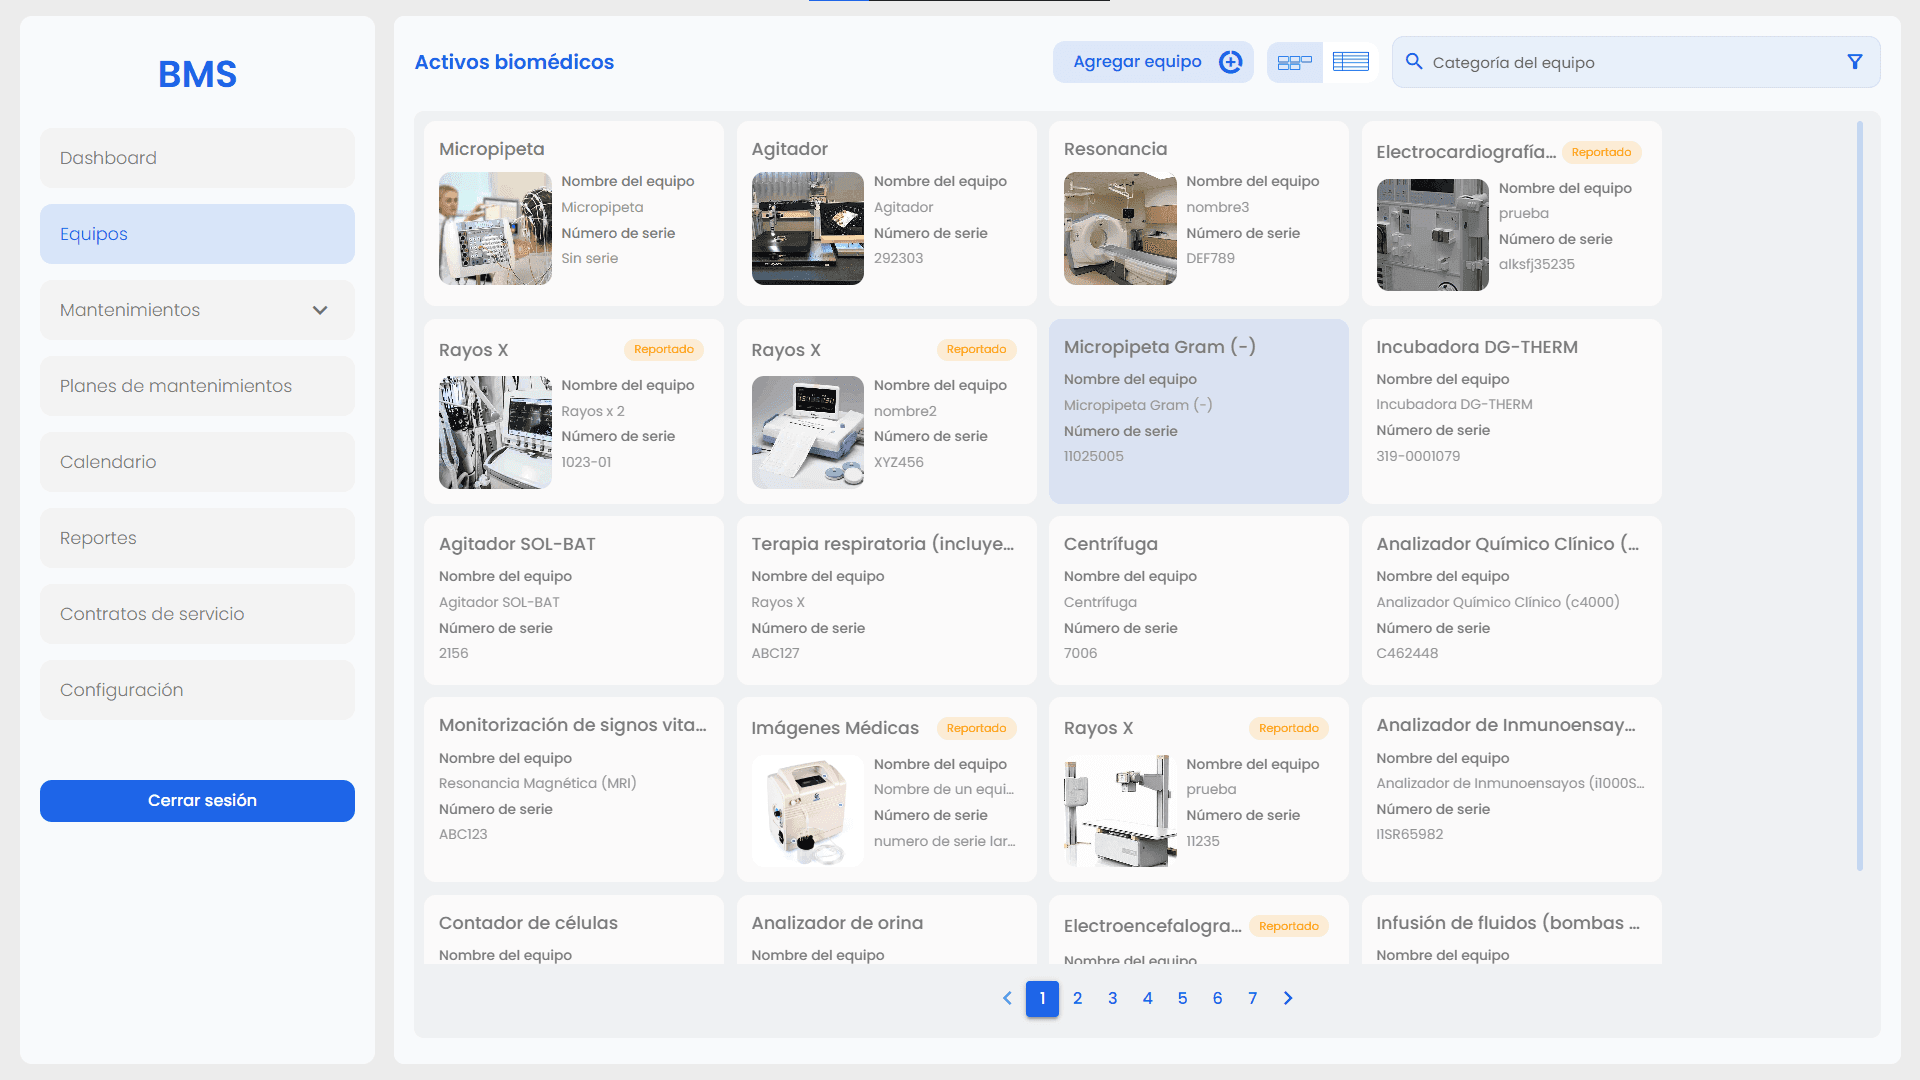The height and width of the screenshot is (1080, 1920).
Task: Go to previous page arrow
Action: pyautogui.click(x=1007, y=998)
